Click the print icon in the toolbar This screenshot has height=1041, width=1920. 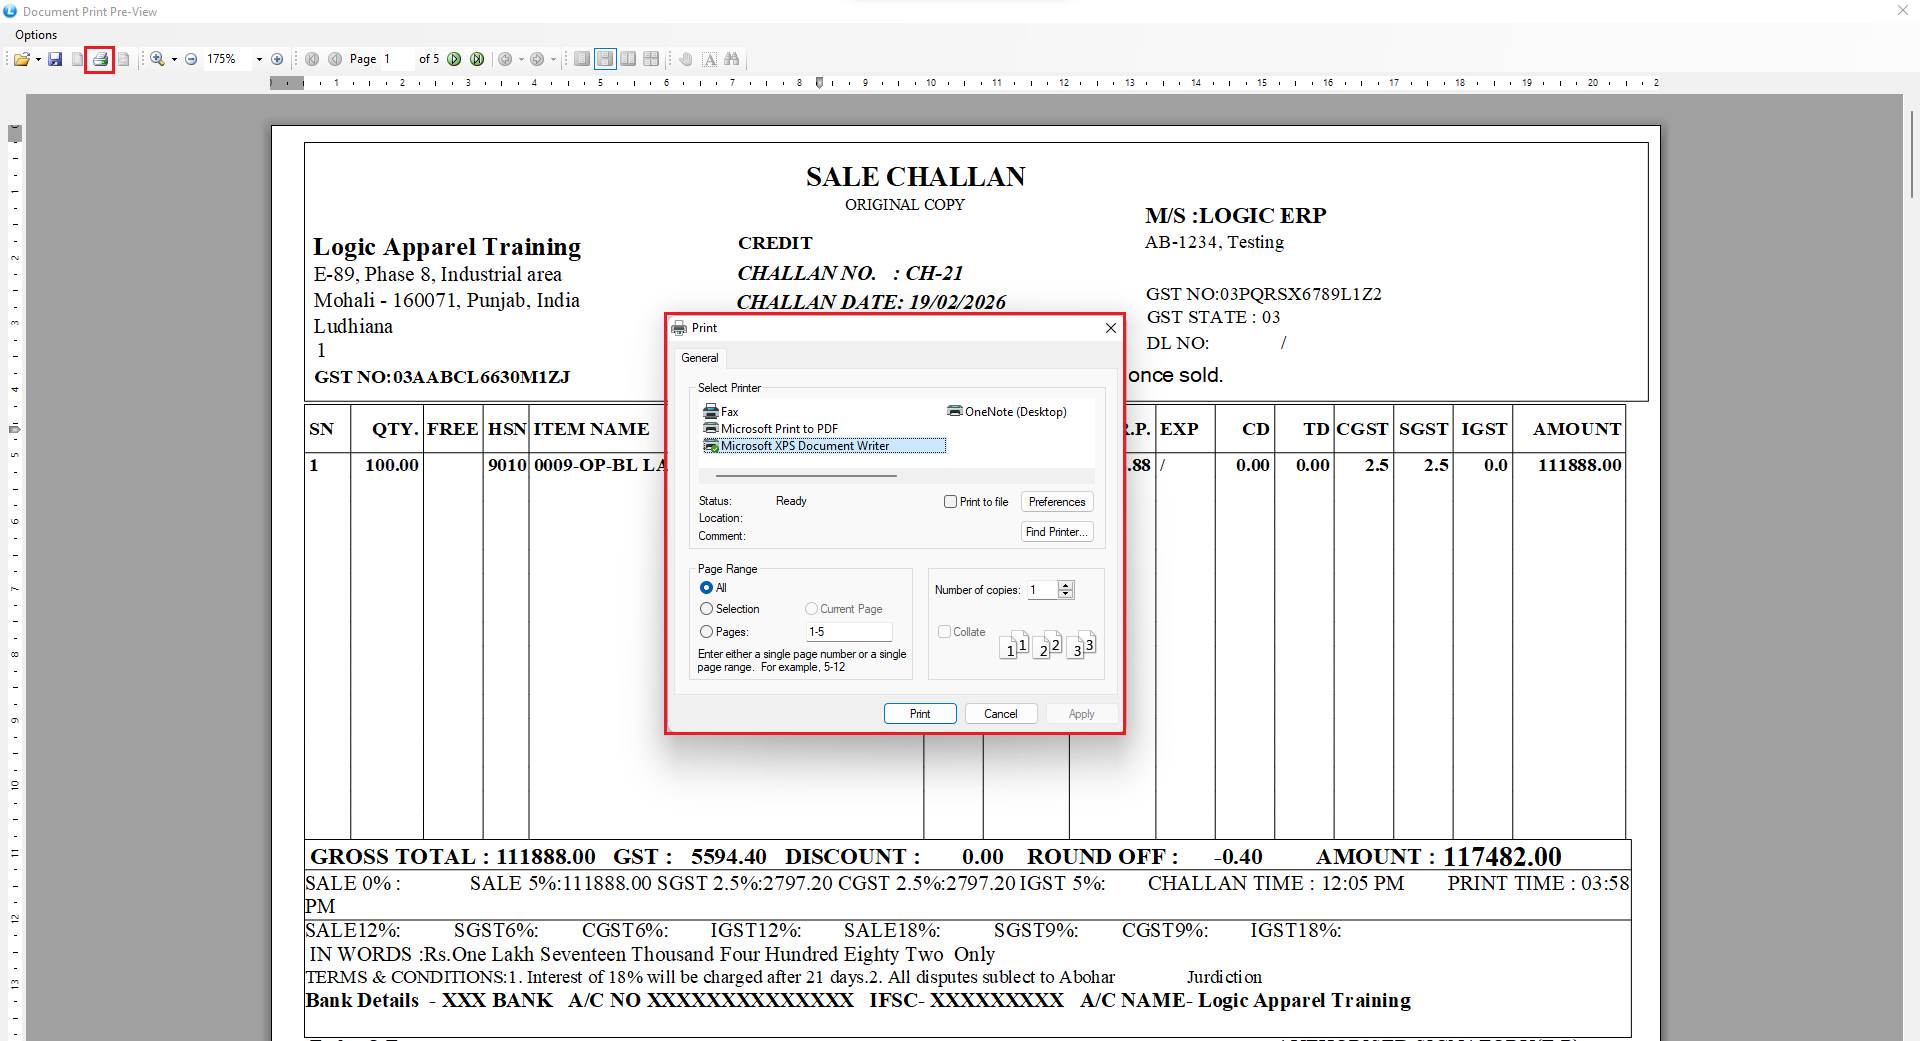point(100,60)
